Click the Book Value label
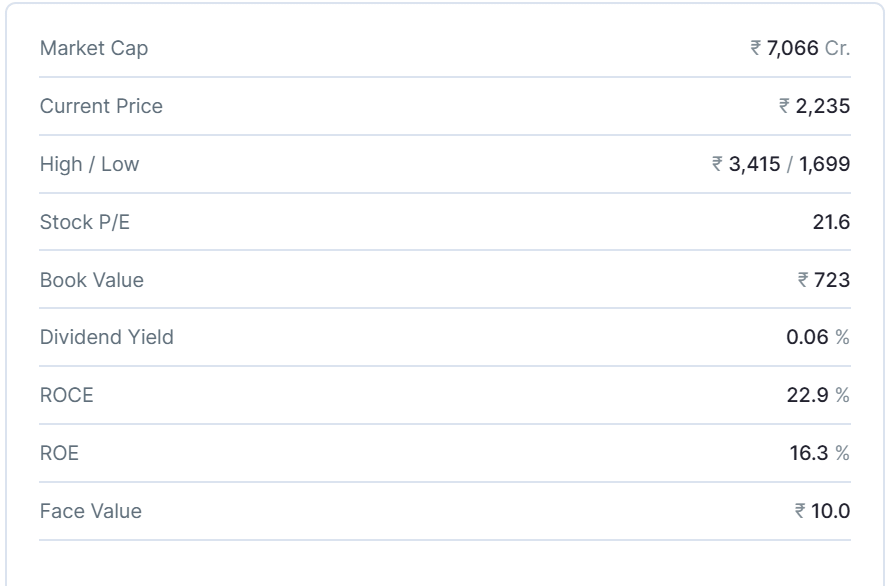Screen dimensions: 892x586 (92, 280)
